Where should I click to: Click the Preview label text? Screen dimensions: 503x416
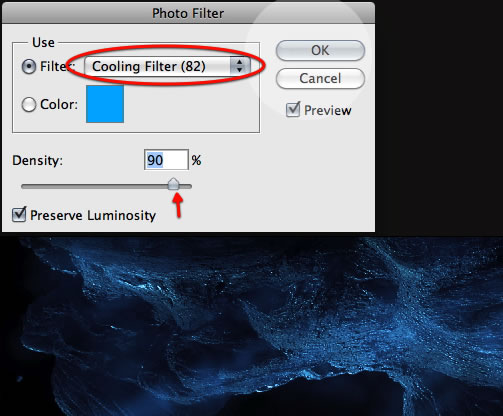(x=328, y=110)
